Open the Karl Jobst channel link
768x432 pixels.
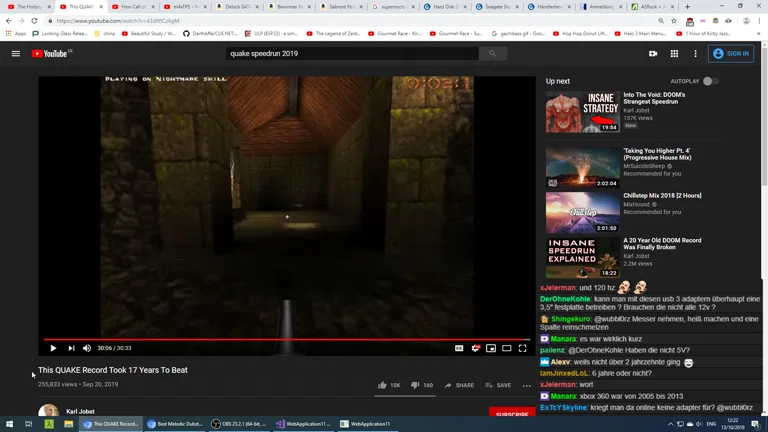(80, 411)
